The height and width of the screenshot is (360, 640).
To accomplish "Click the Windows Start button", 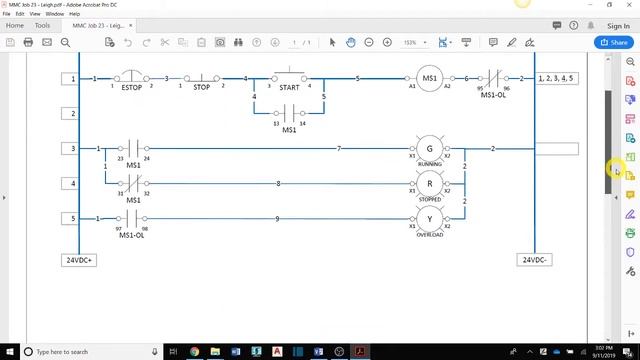I will tap(9, 352).
